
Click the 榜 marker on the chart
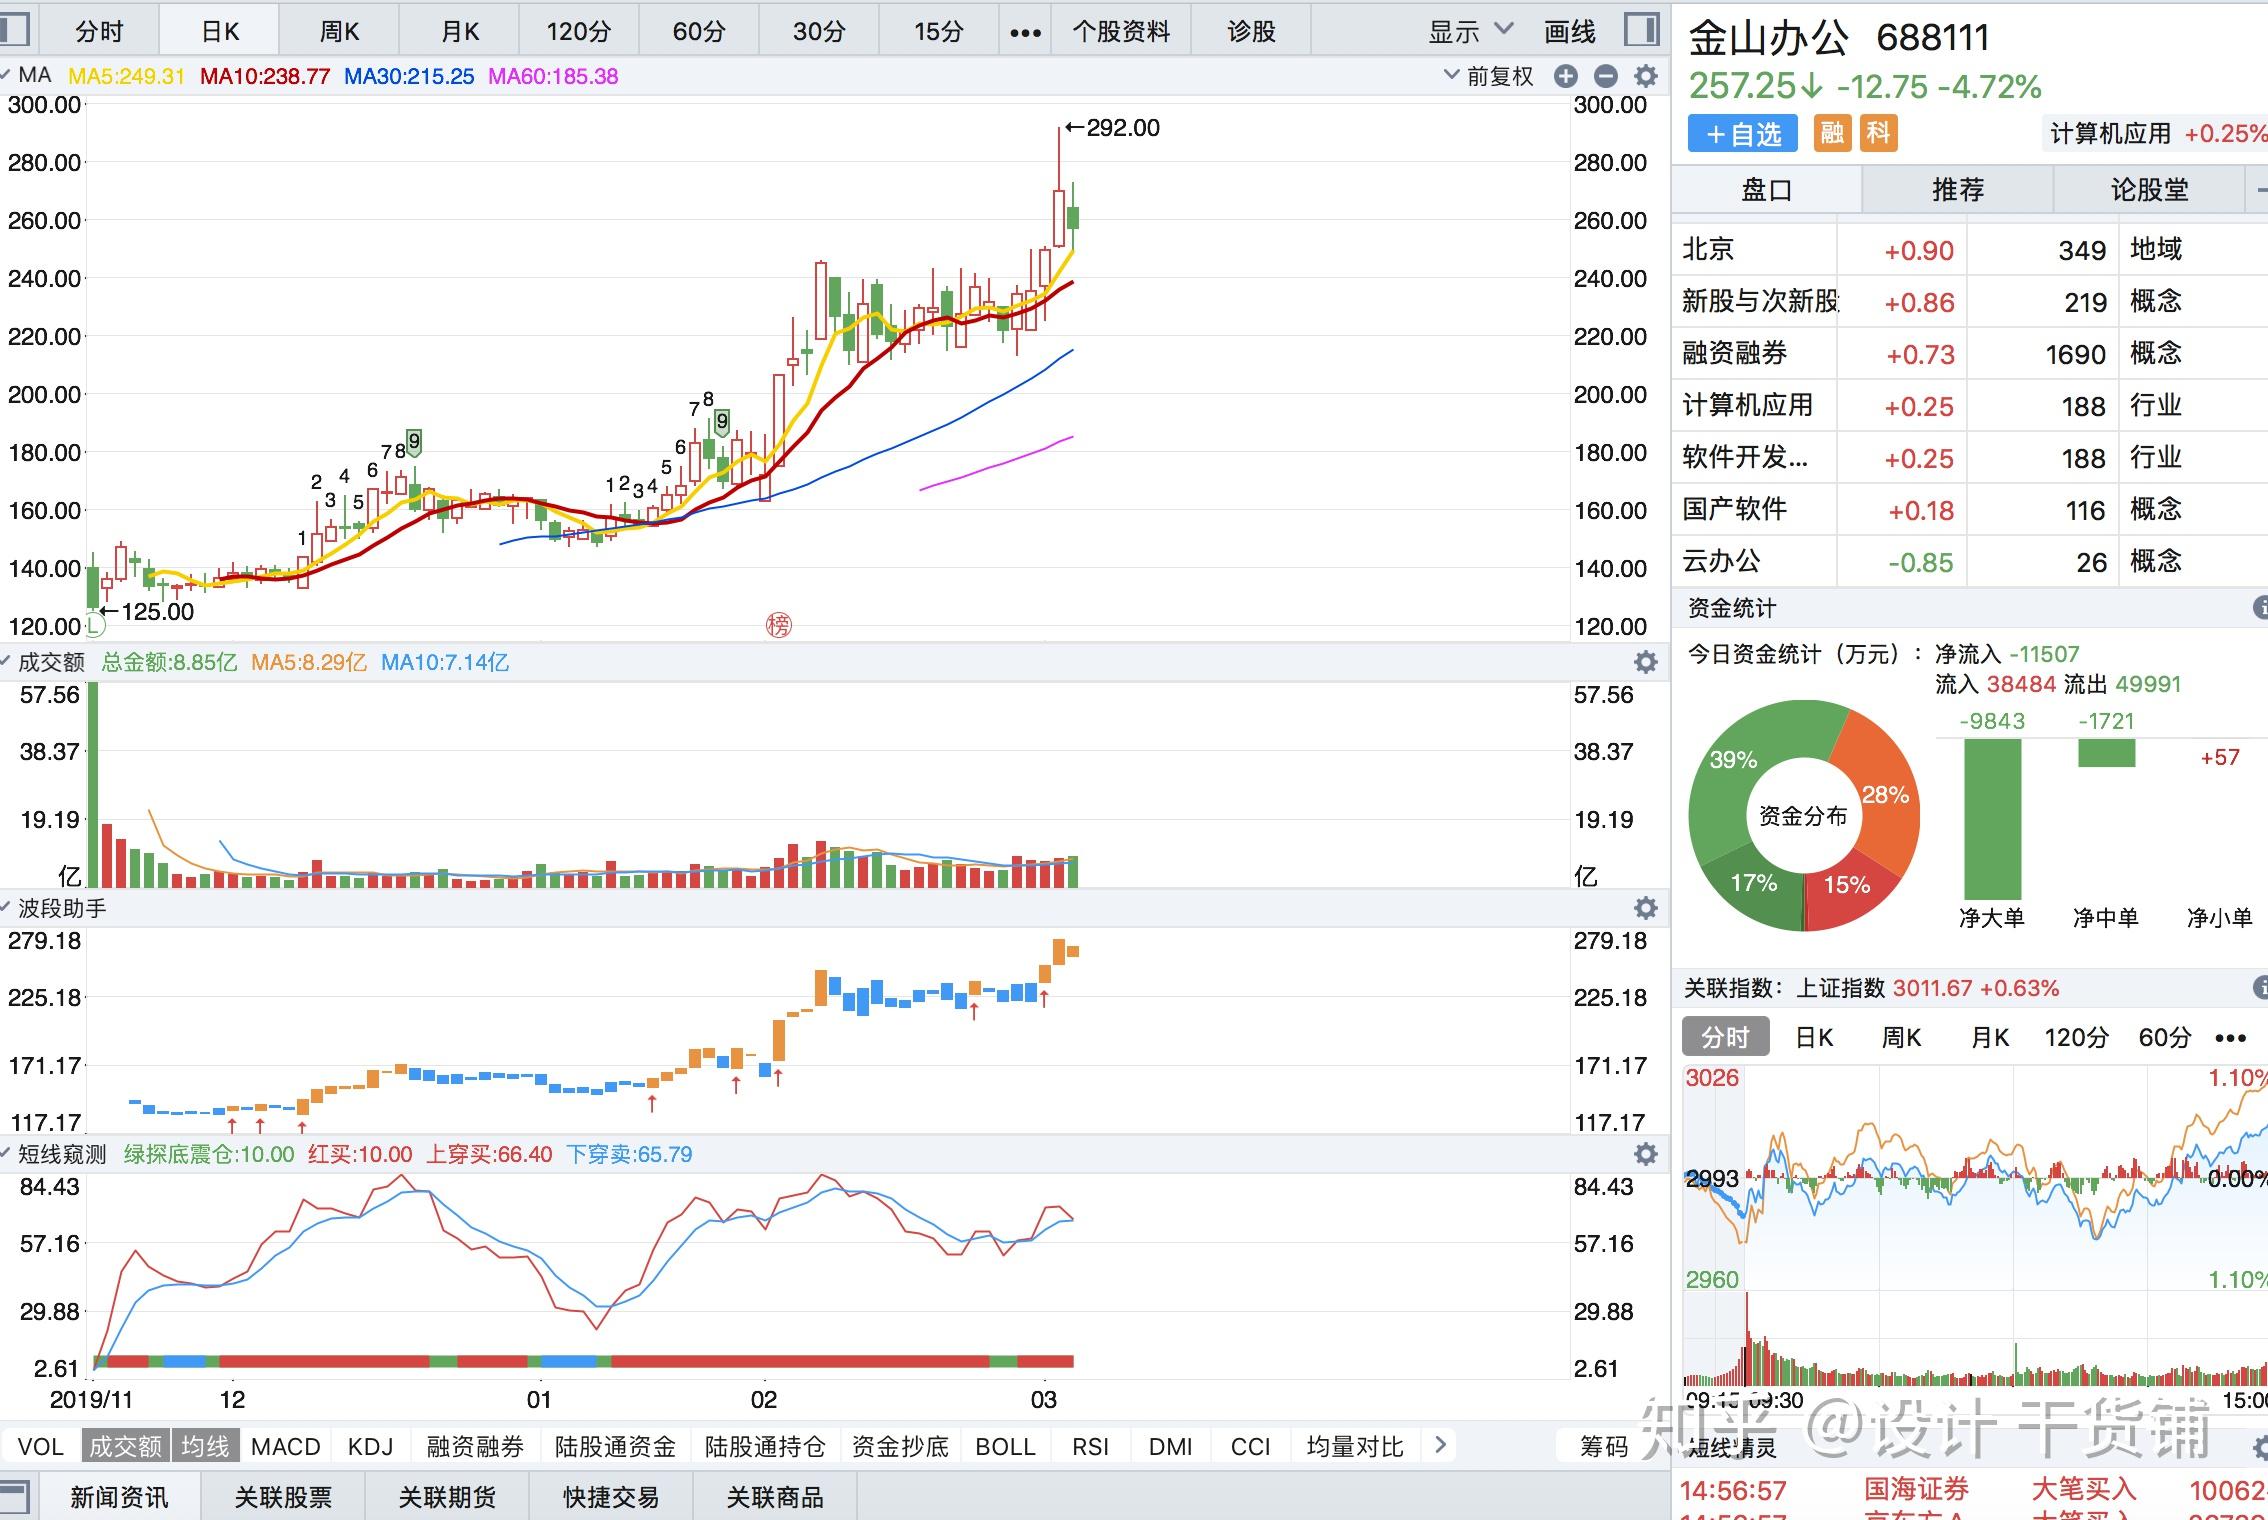coord(778,625)
